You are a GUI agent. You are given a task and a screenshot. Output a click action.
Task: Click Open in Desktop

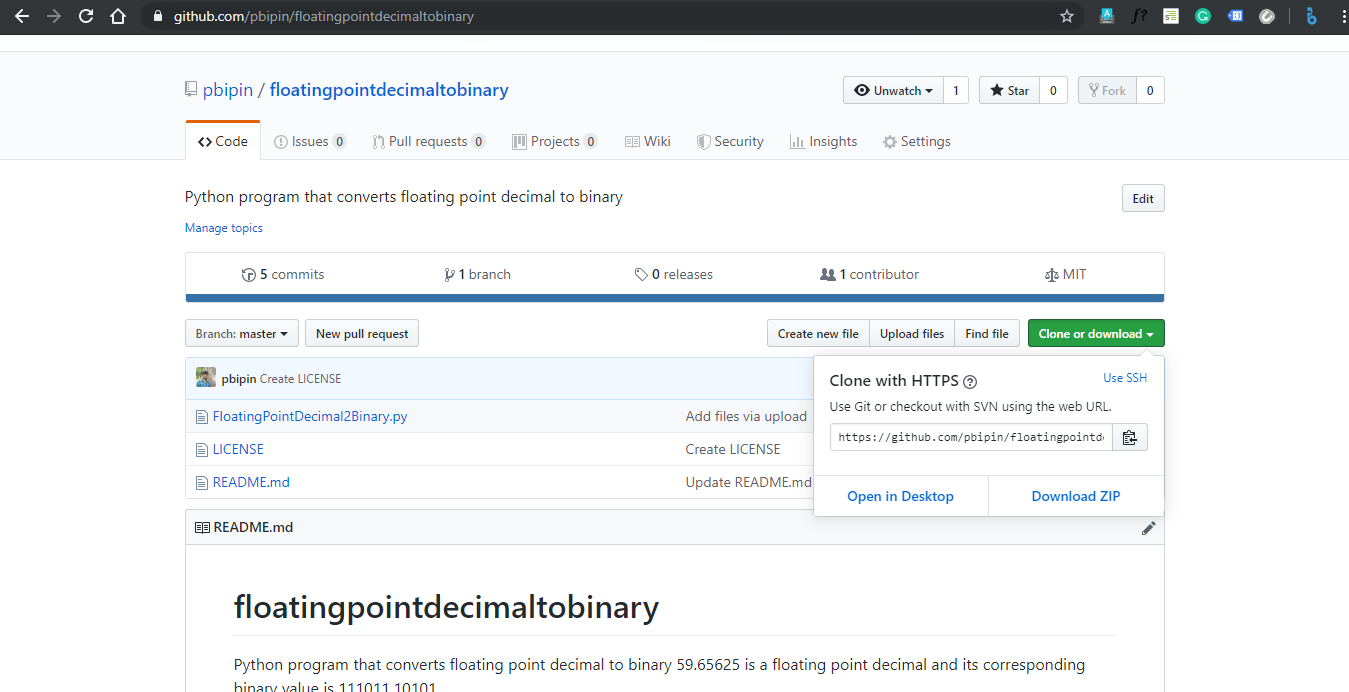(x=901, y=496)
